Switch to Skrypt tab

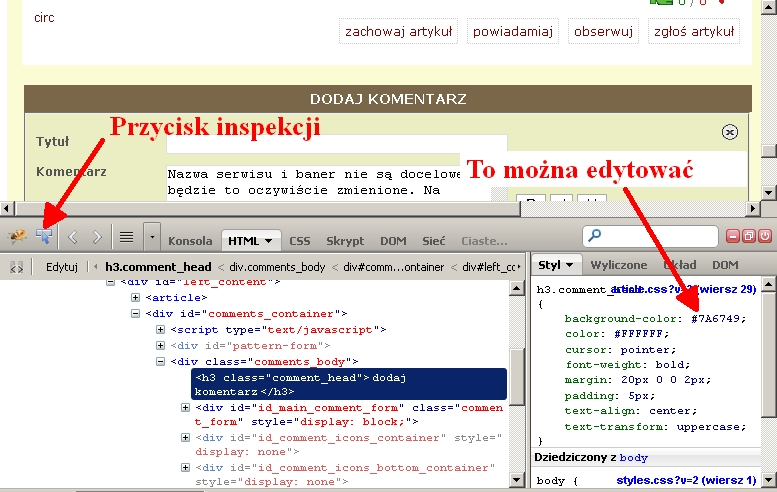click(345, 241)
